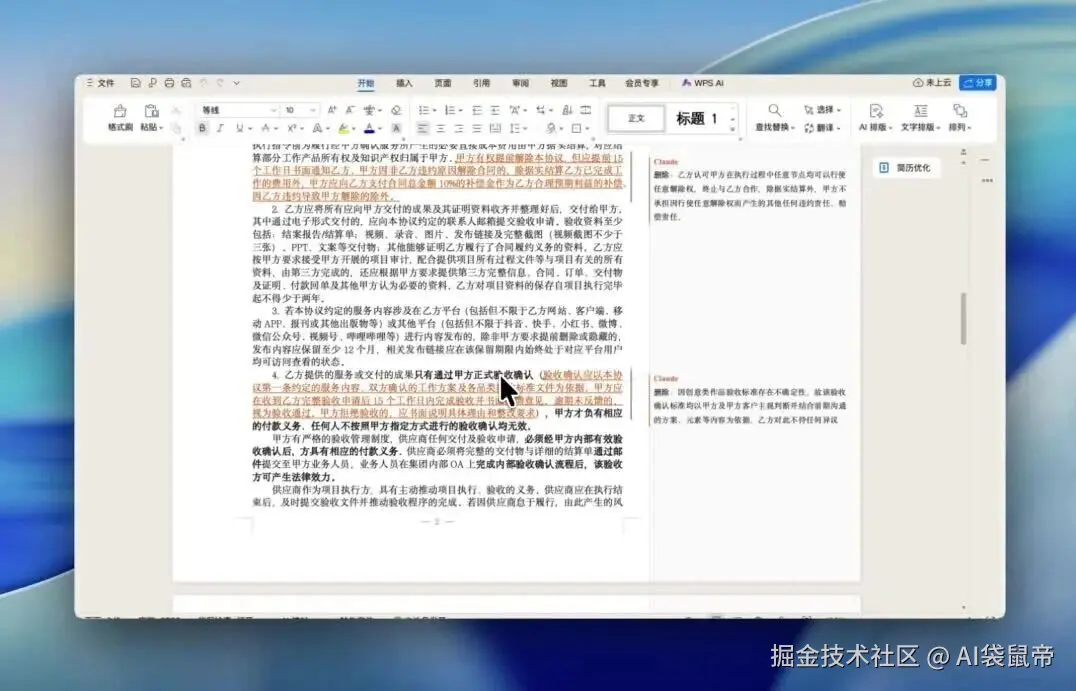Click the blue 分享 share button

978,83
